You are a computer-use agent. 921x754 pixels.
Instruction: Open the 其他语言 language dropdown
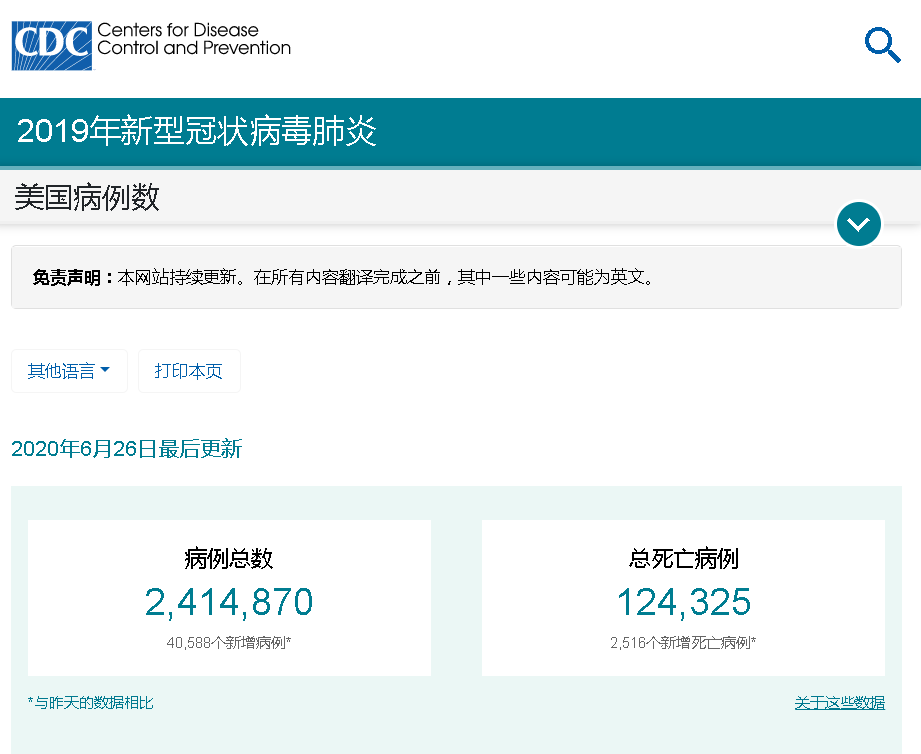[69, 370]
